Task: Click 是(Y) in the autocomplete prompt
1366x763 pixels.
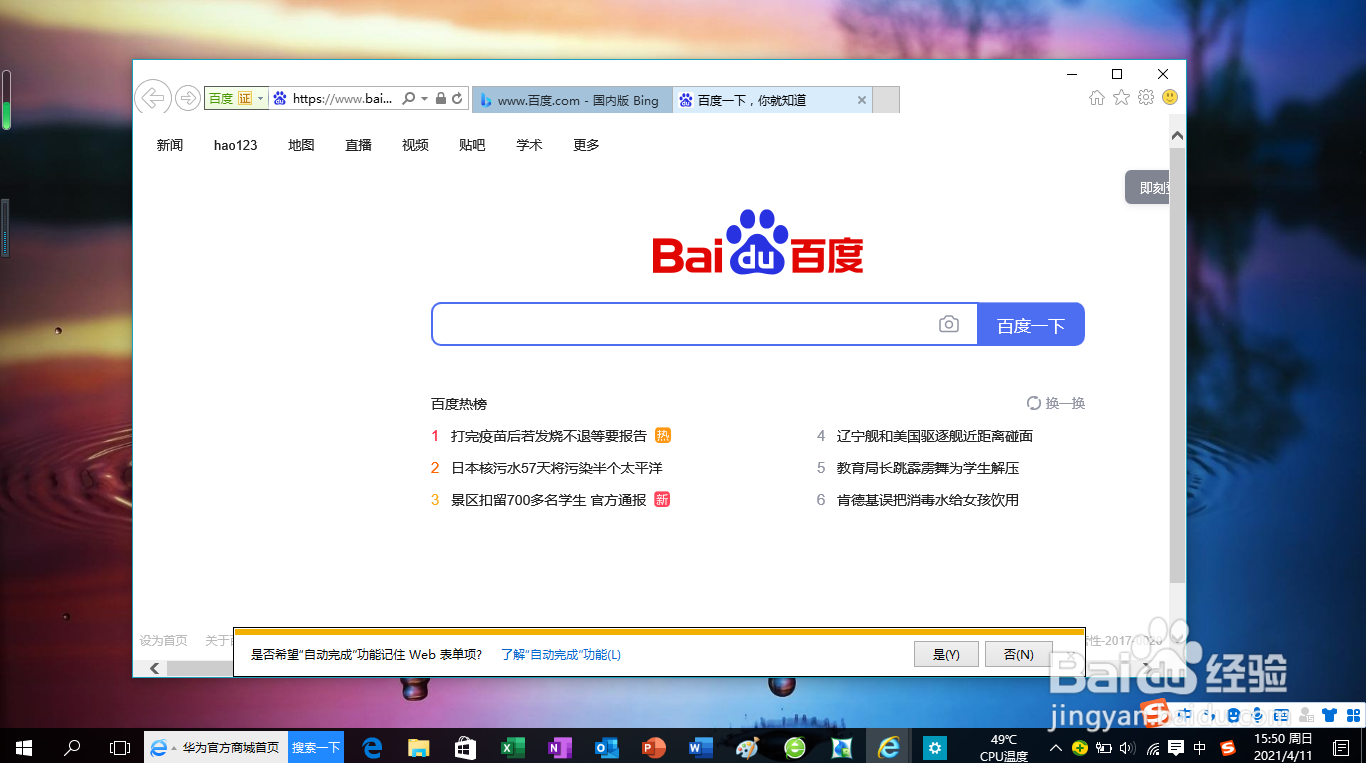Action: coord(946,654)
